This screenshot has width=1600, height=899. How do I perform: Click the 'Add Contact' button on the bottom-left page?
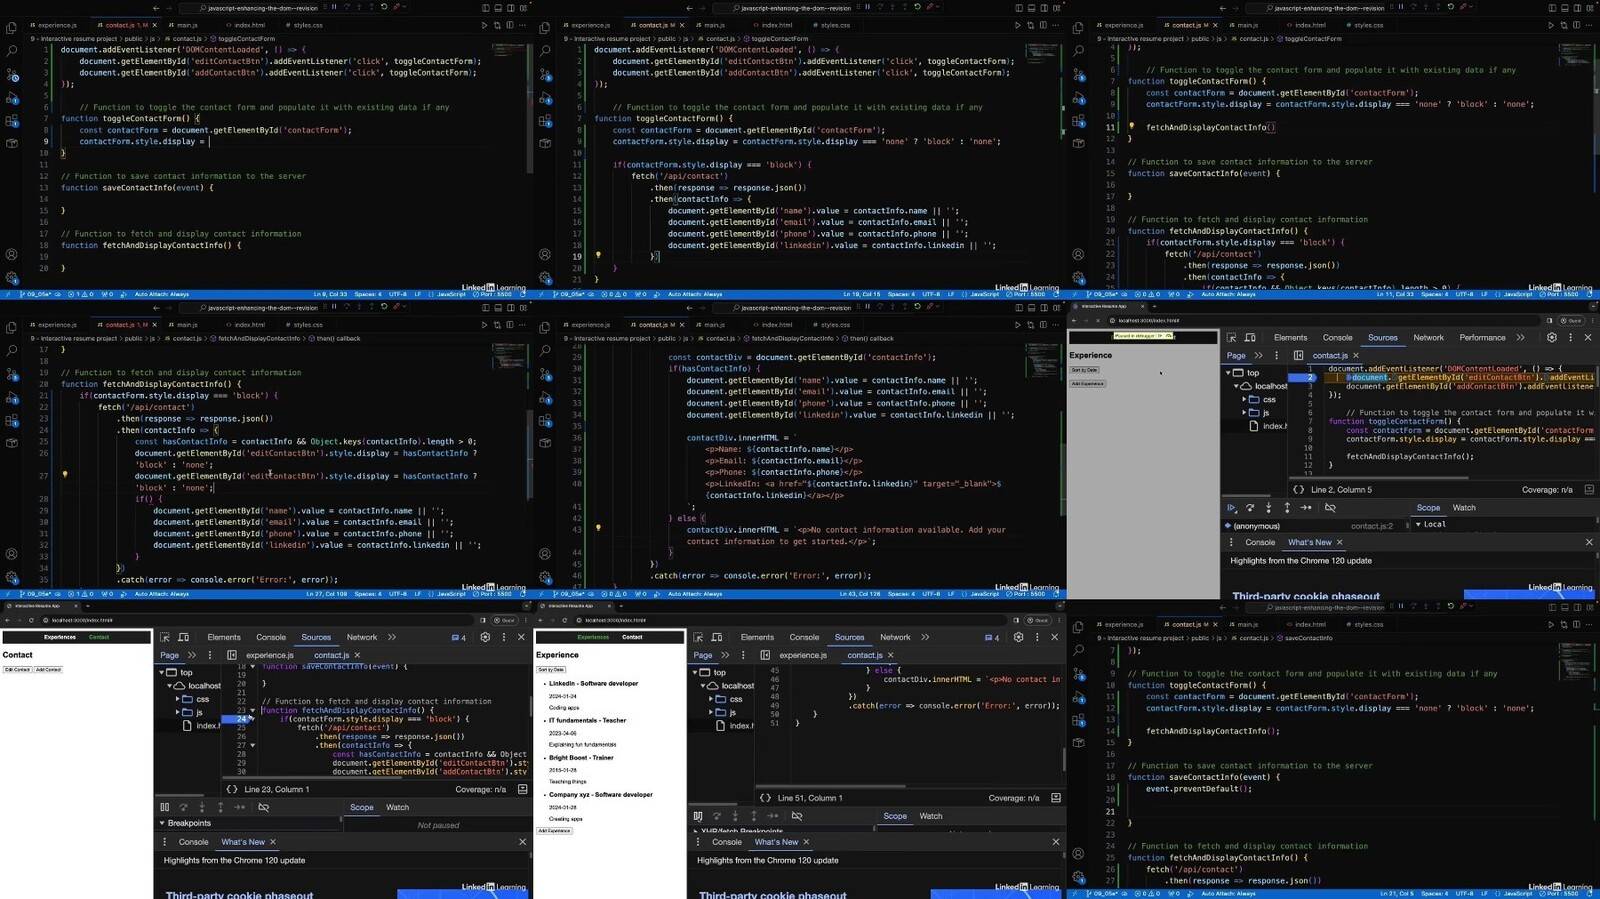[x=48, y=670]
